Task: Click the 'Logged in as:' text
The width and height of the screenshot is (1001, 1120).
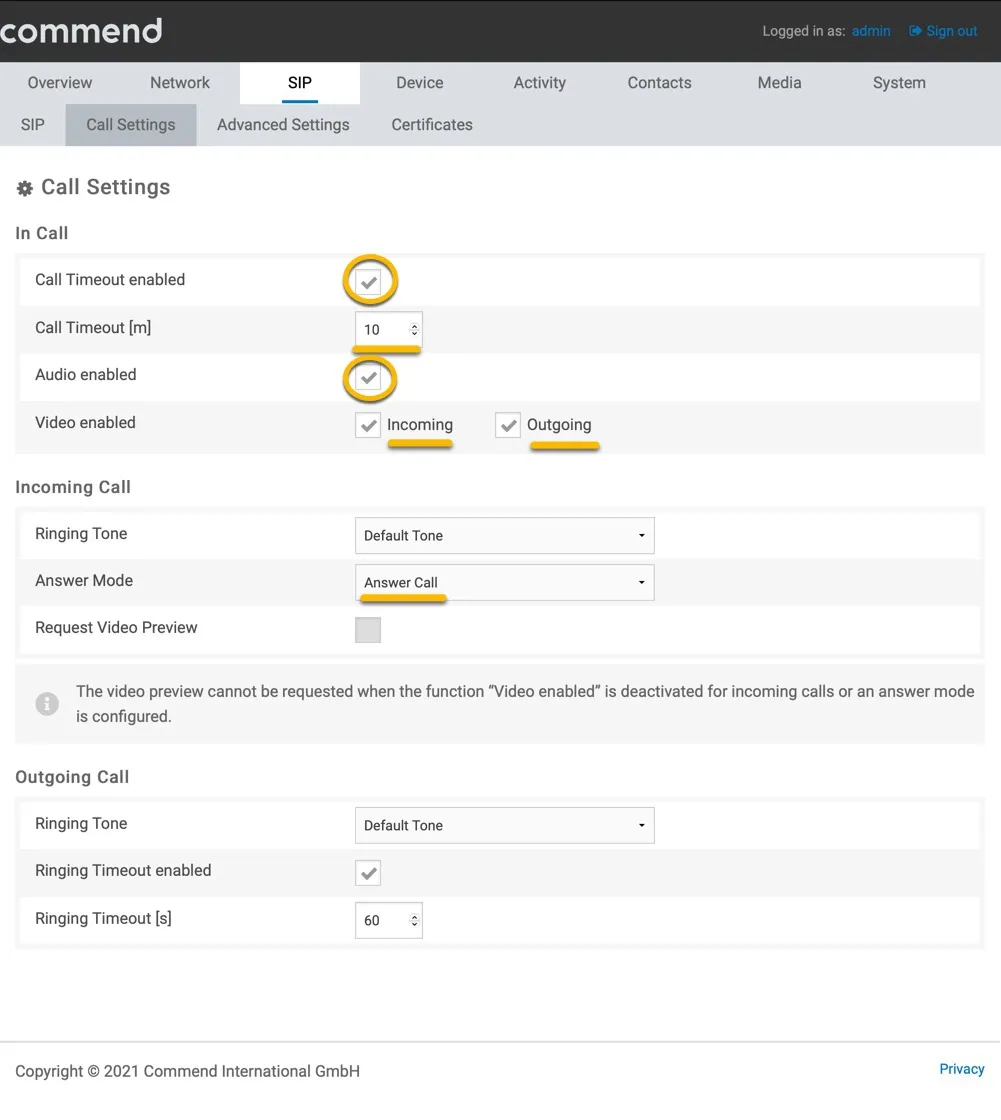Action: point(804,31)
